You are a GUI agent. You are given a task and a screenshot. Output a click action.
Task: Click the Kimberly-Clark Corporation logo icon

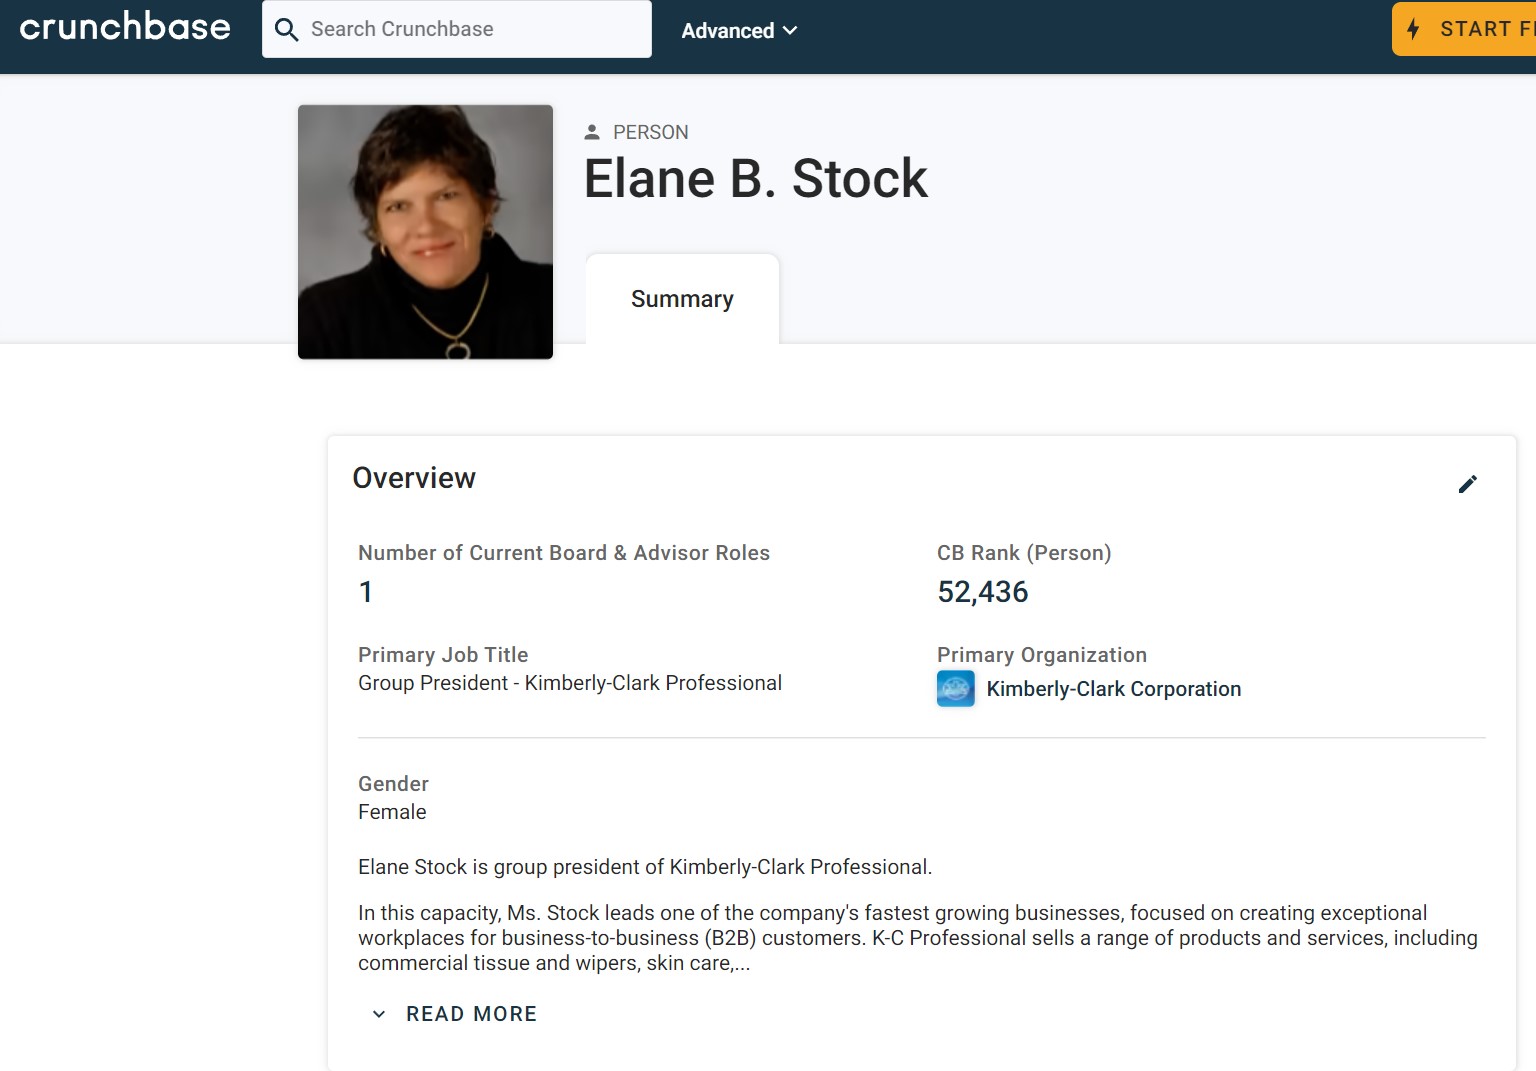(x=955, y=688)
